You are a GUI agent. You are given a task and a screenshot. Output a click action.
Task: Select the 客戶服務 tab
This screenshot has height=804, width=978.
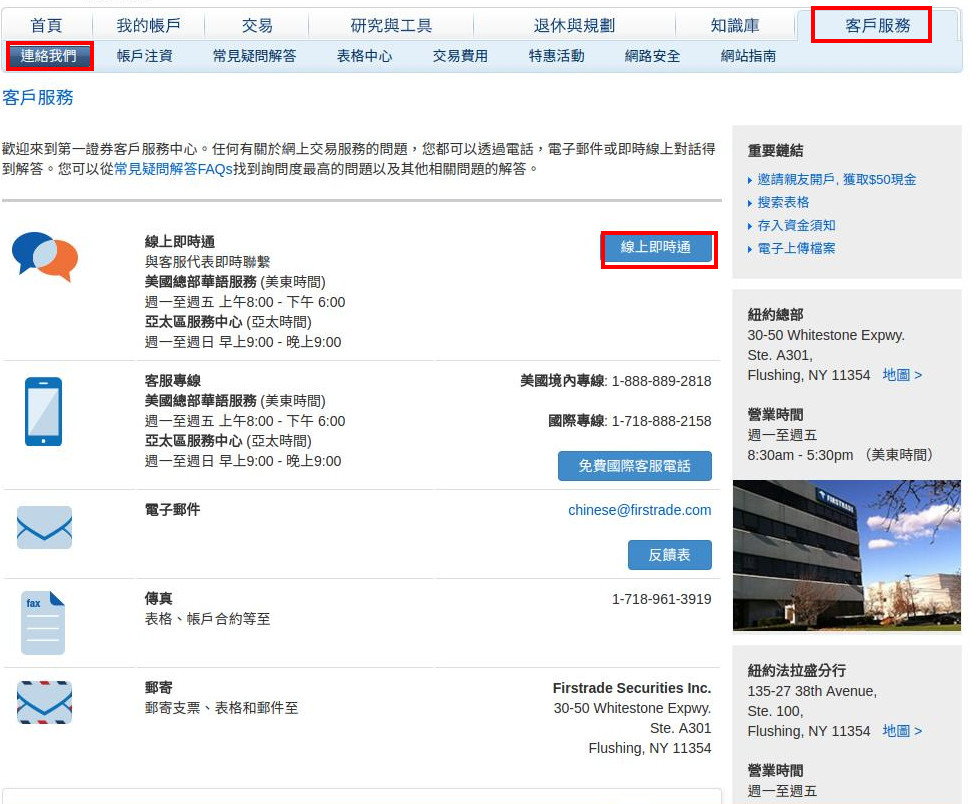(878, 26)
